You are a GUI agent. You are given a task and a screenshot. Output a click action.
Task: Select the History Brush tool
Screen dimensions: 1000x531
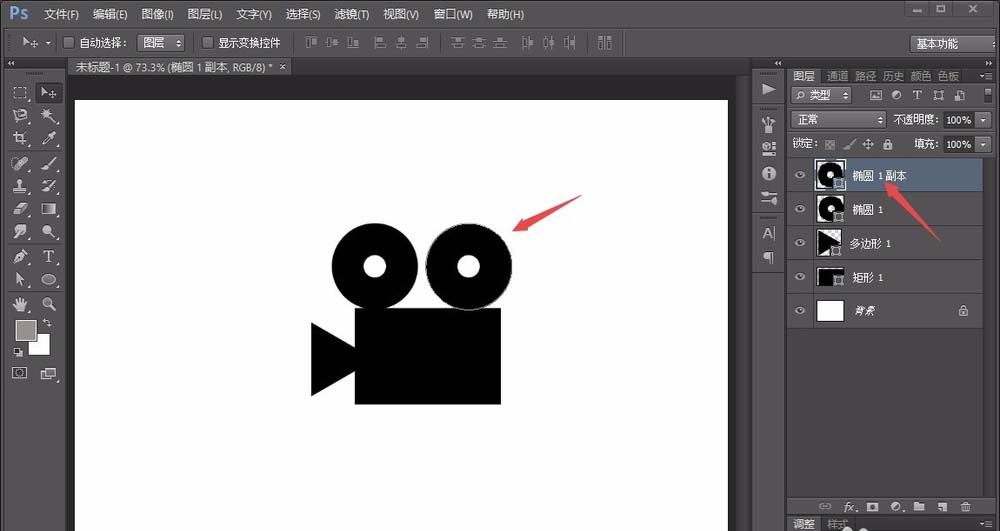click(x=49, y=185)
